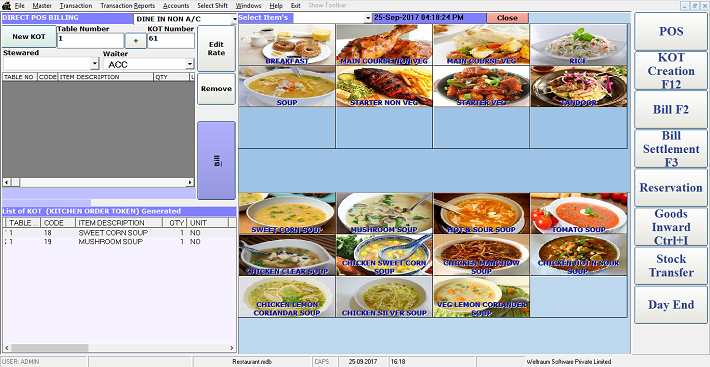This screenshot has height=367, width=710.
Task: Open the Tandoor category tile
Action: tap(579, 86)
